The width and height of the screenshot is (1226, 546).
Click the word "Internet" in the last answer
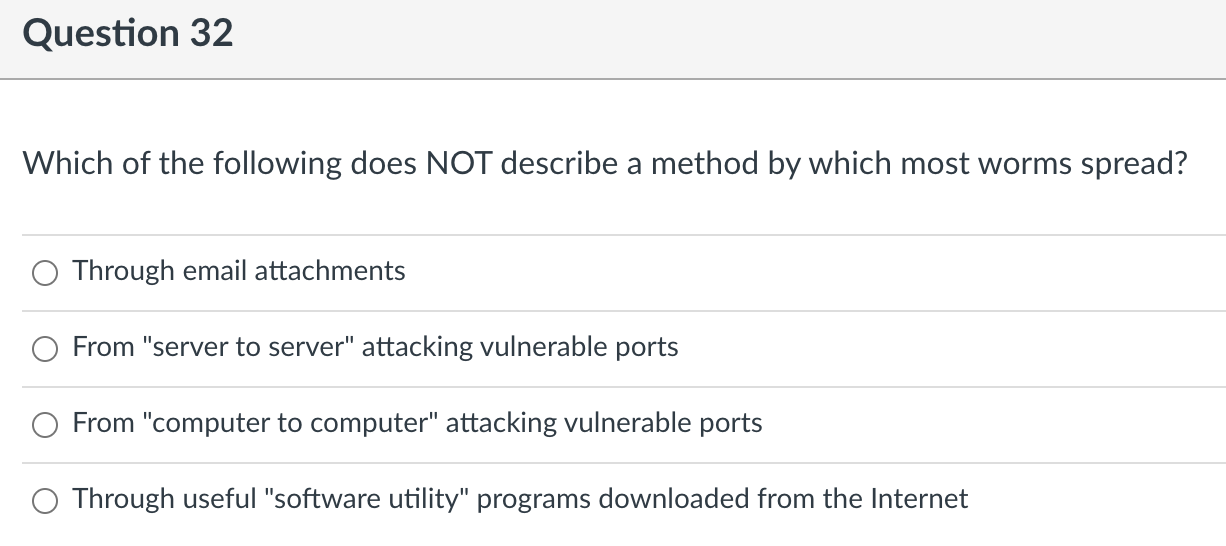(920, 498)
